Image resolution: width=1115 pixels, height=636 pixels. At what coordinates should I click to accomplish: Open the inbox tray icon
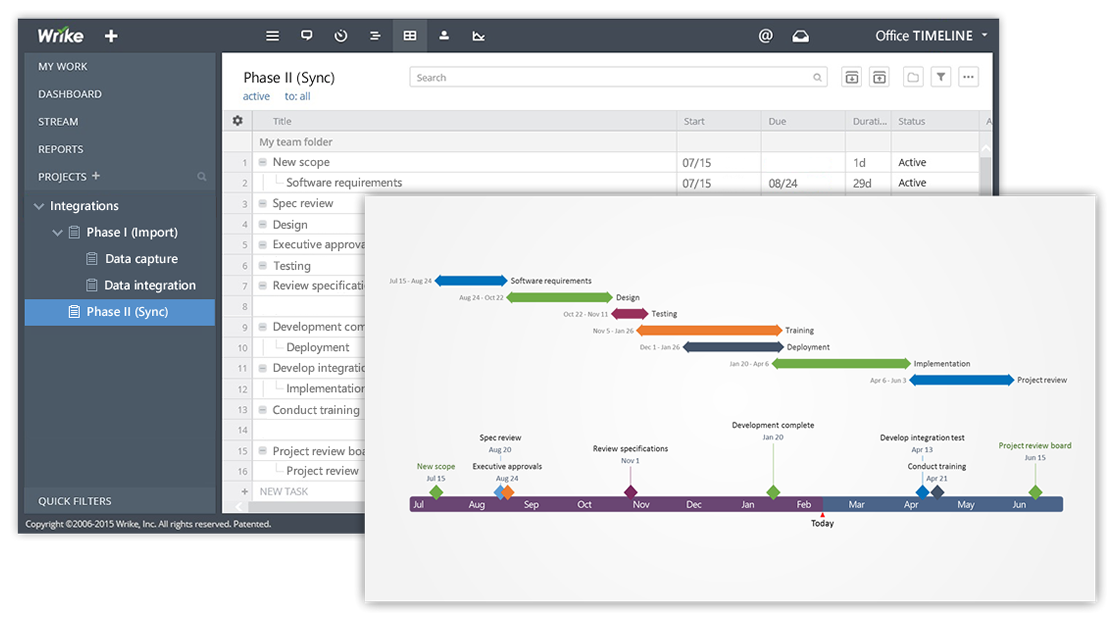(800, 36)
